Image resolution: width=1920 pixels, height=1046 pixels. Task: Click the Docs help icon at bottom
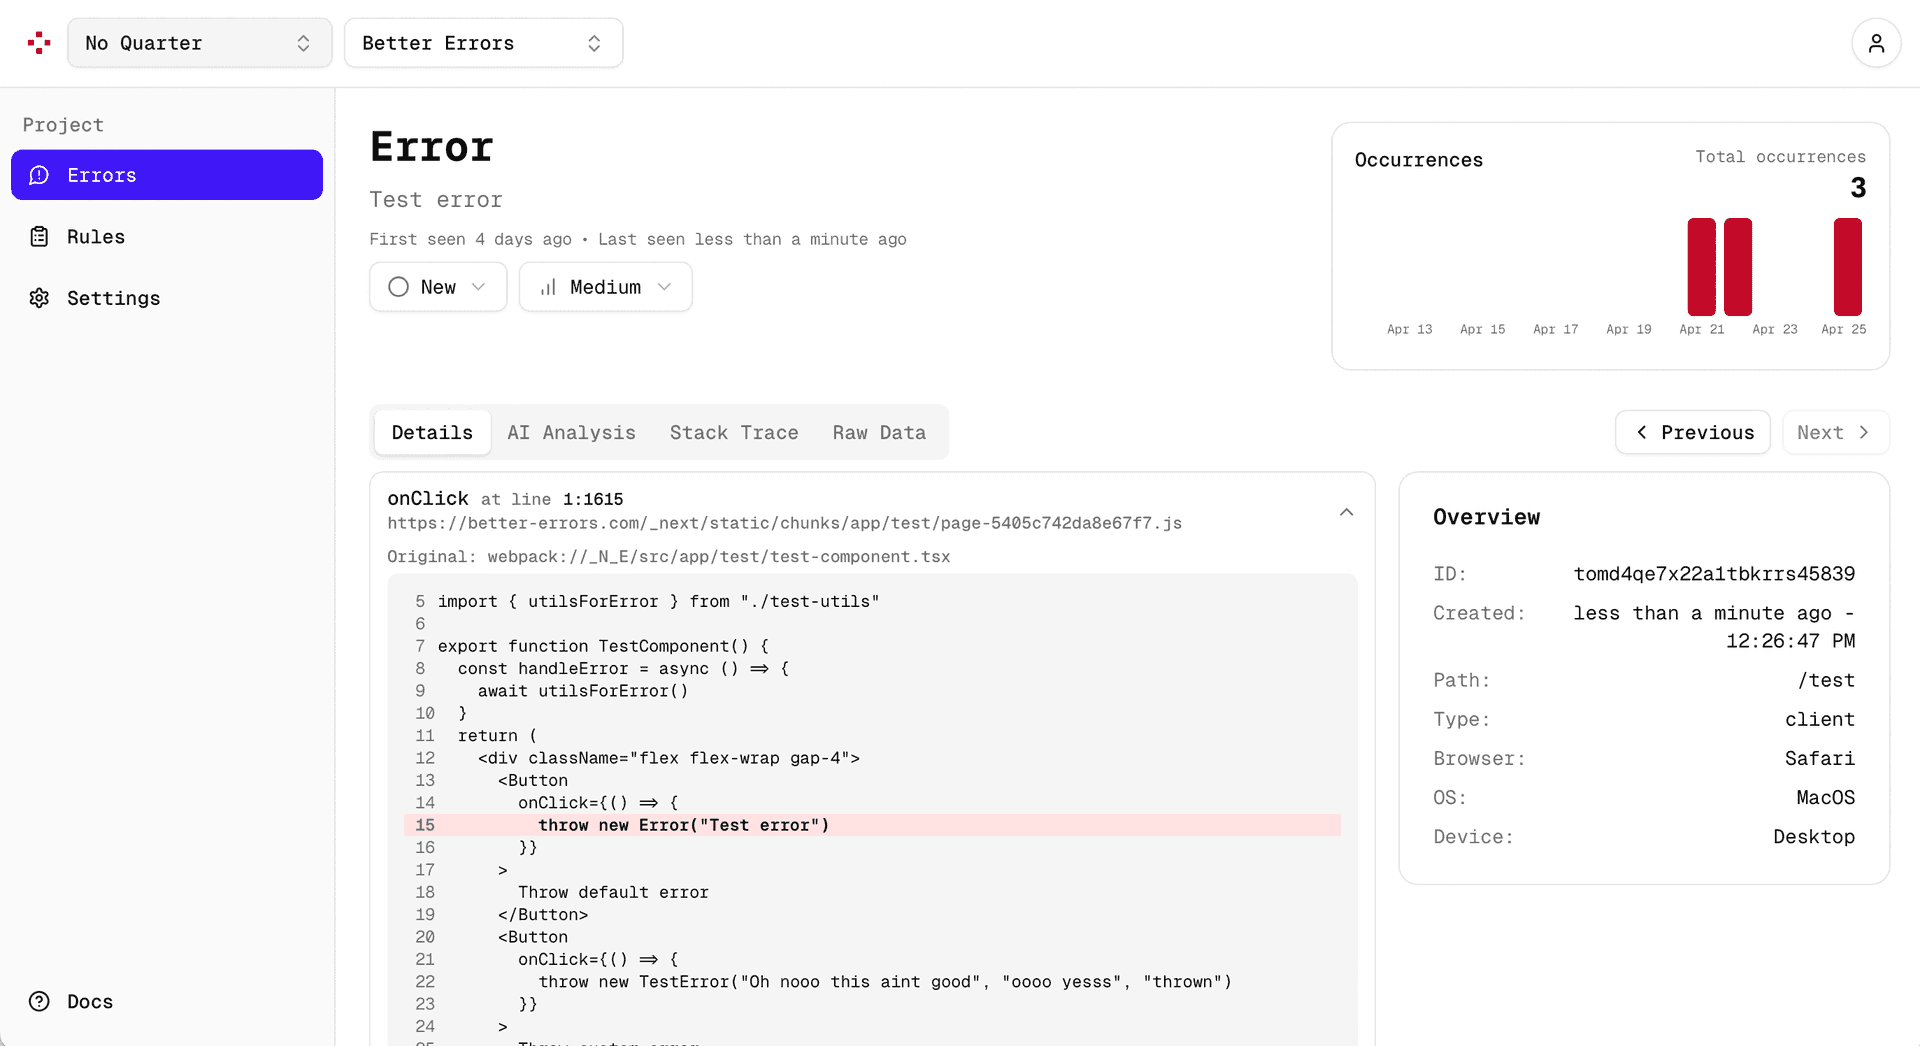click(x=39, y=1001)
